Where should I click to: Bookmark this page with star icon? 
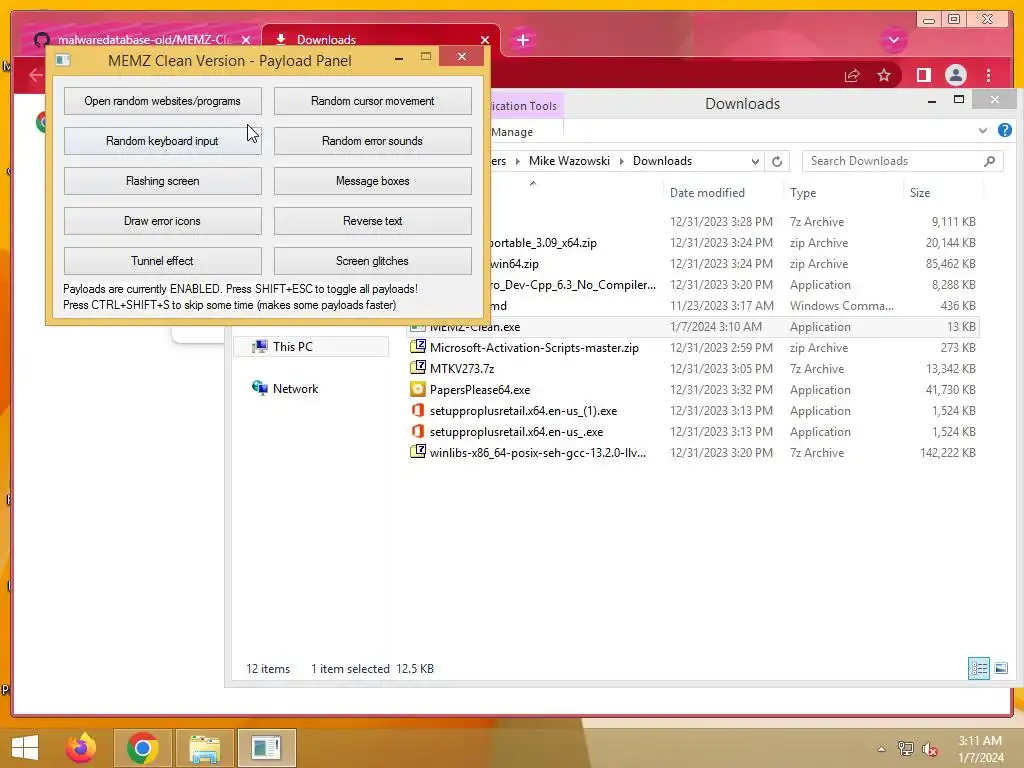[x=884, y=76]
